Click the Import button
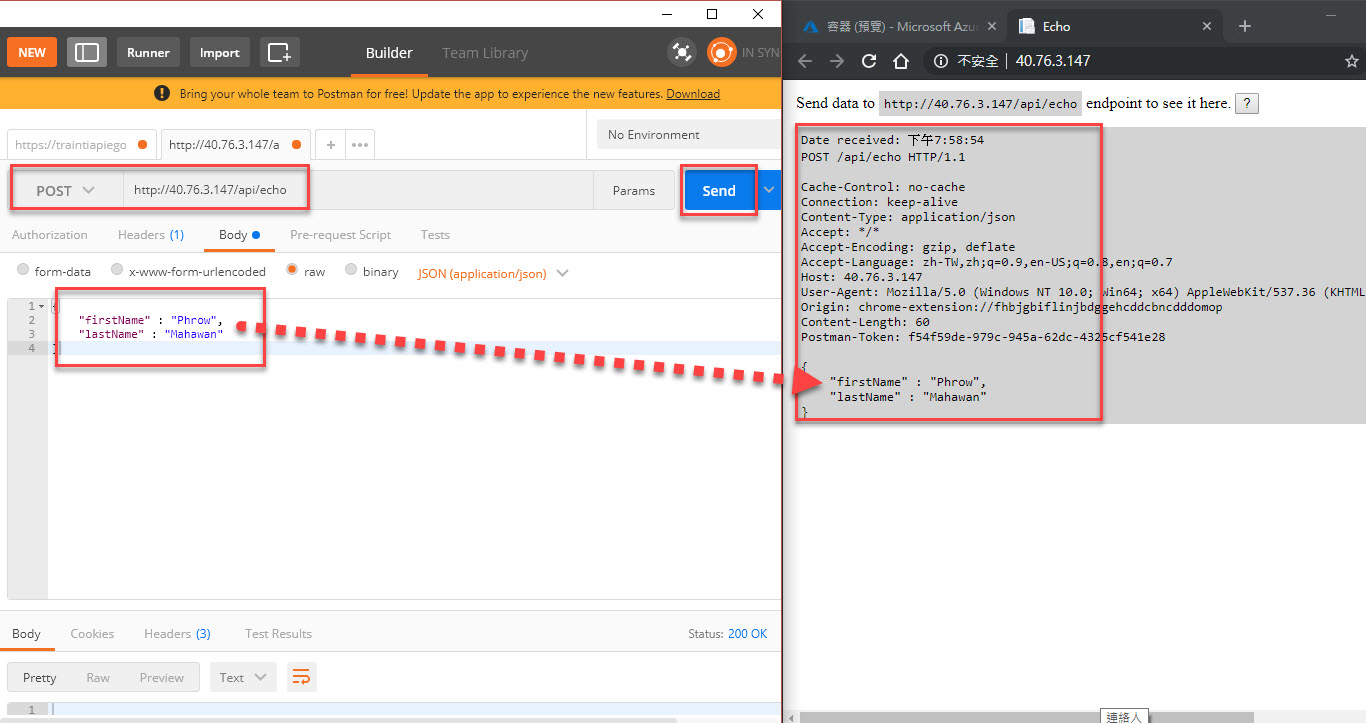The image size is (1366, 723). [219, 52]
